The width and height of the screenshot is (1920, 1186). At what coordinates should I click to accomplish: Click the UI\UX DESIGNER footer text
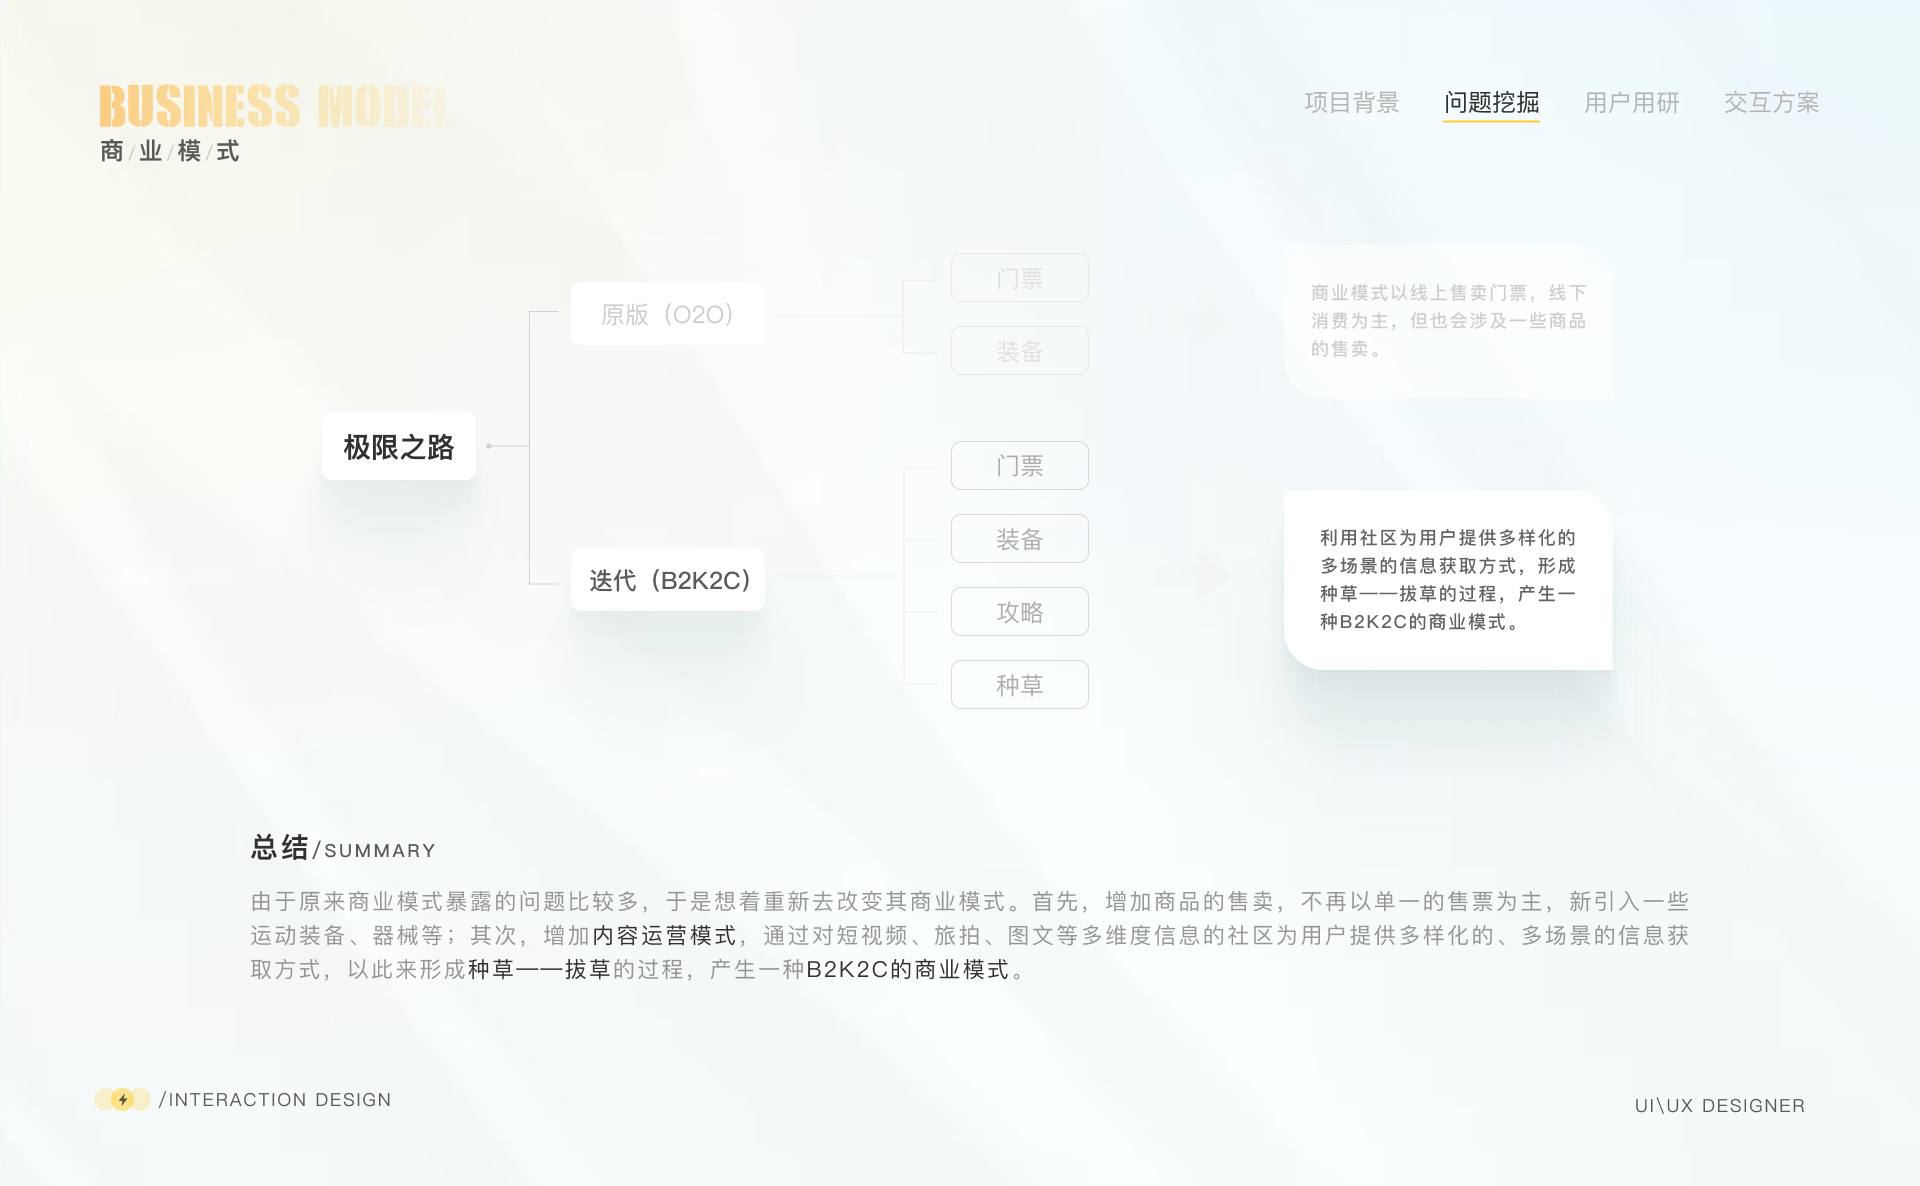[x=1720, y=1105]
